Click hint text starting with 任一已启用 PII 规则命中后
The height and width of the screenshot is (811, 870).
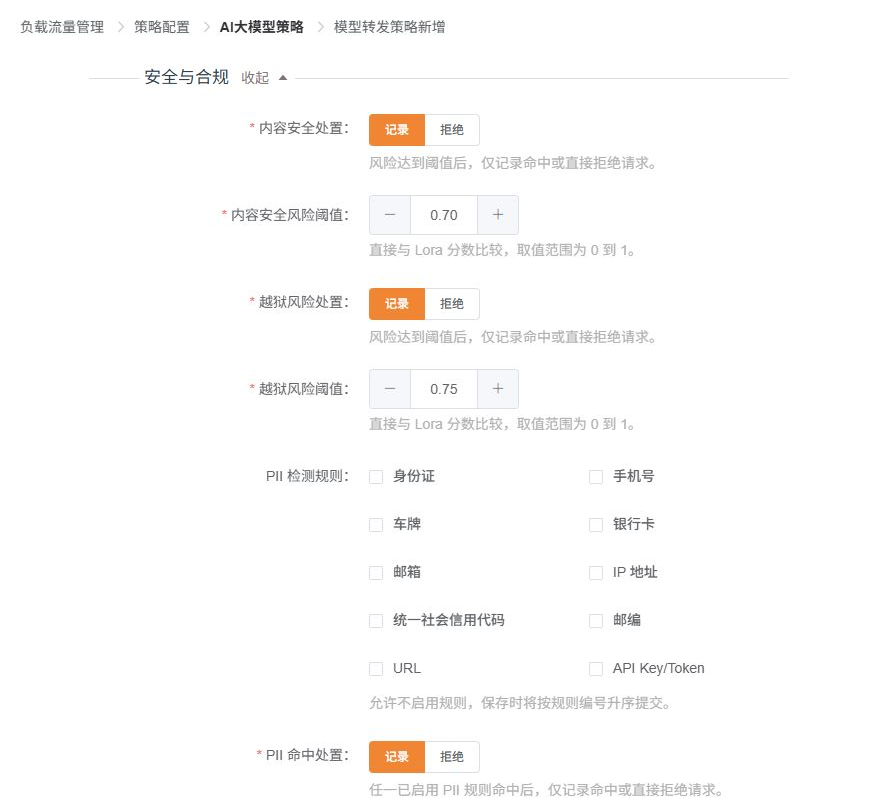(546, 789)
